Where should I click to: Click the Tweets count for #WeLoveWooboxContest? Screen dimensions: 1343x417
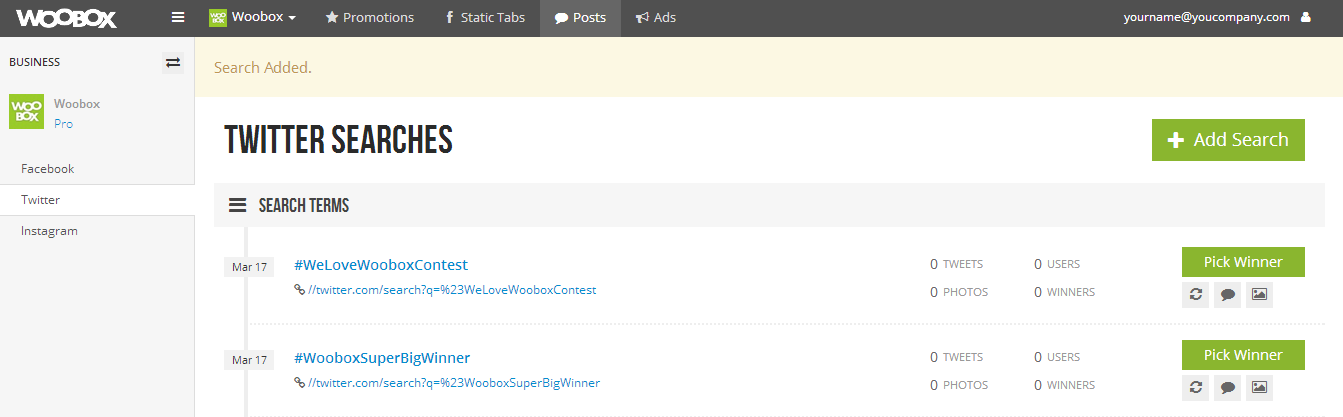(x=956, y=264)
